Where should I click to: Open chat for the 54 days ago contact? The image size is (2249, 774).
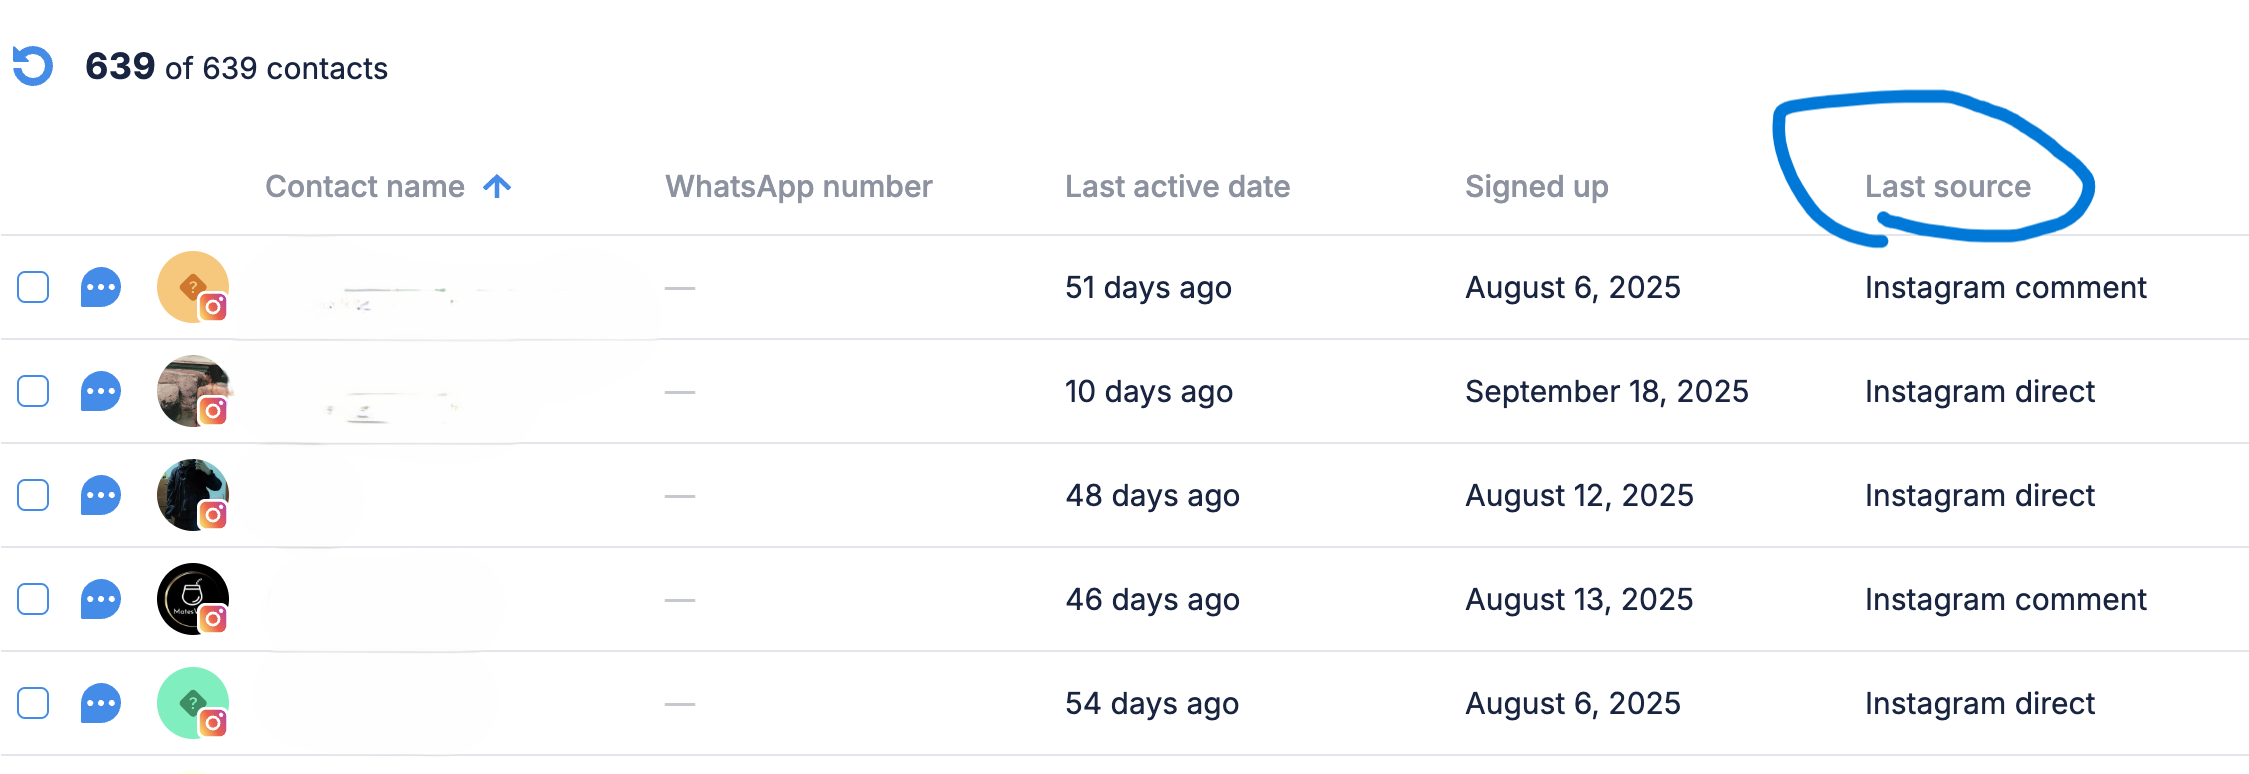pos(101,703)
